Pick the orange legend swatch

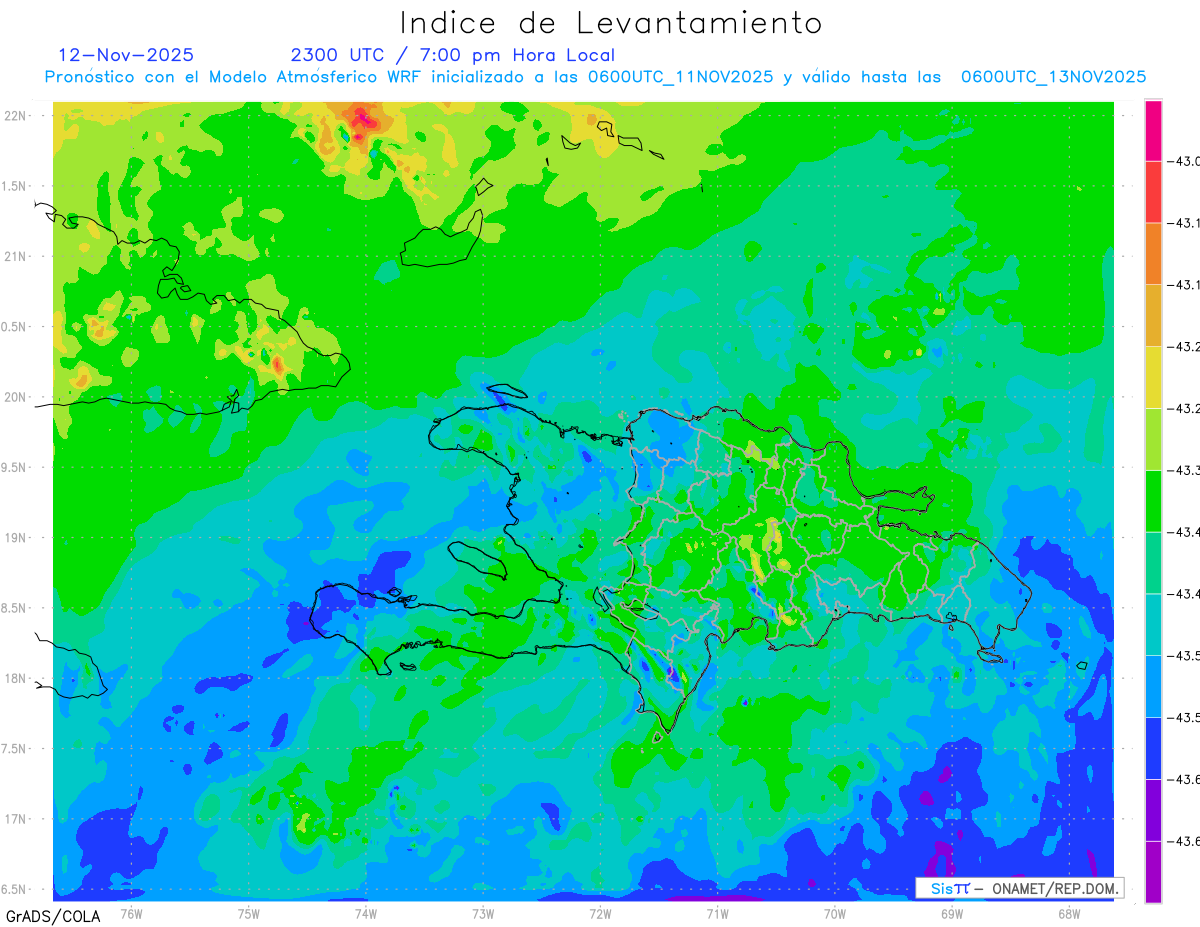[1153, 254]
